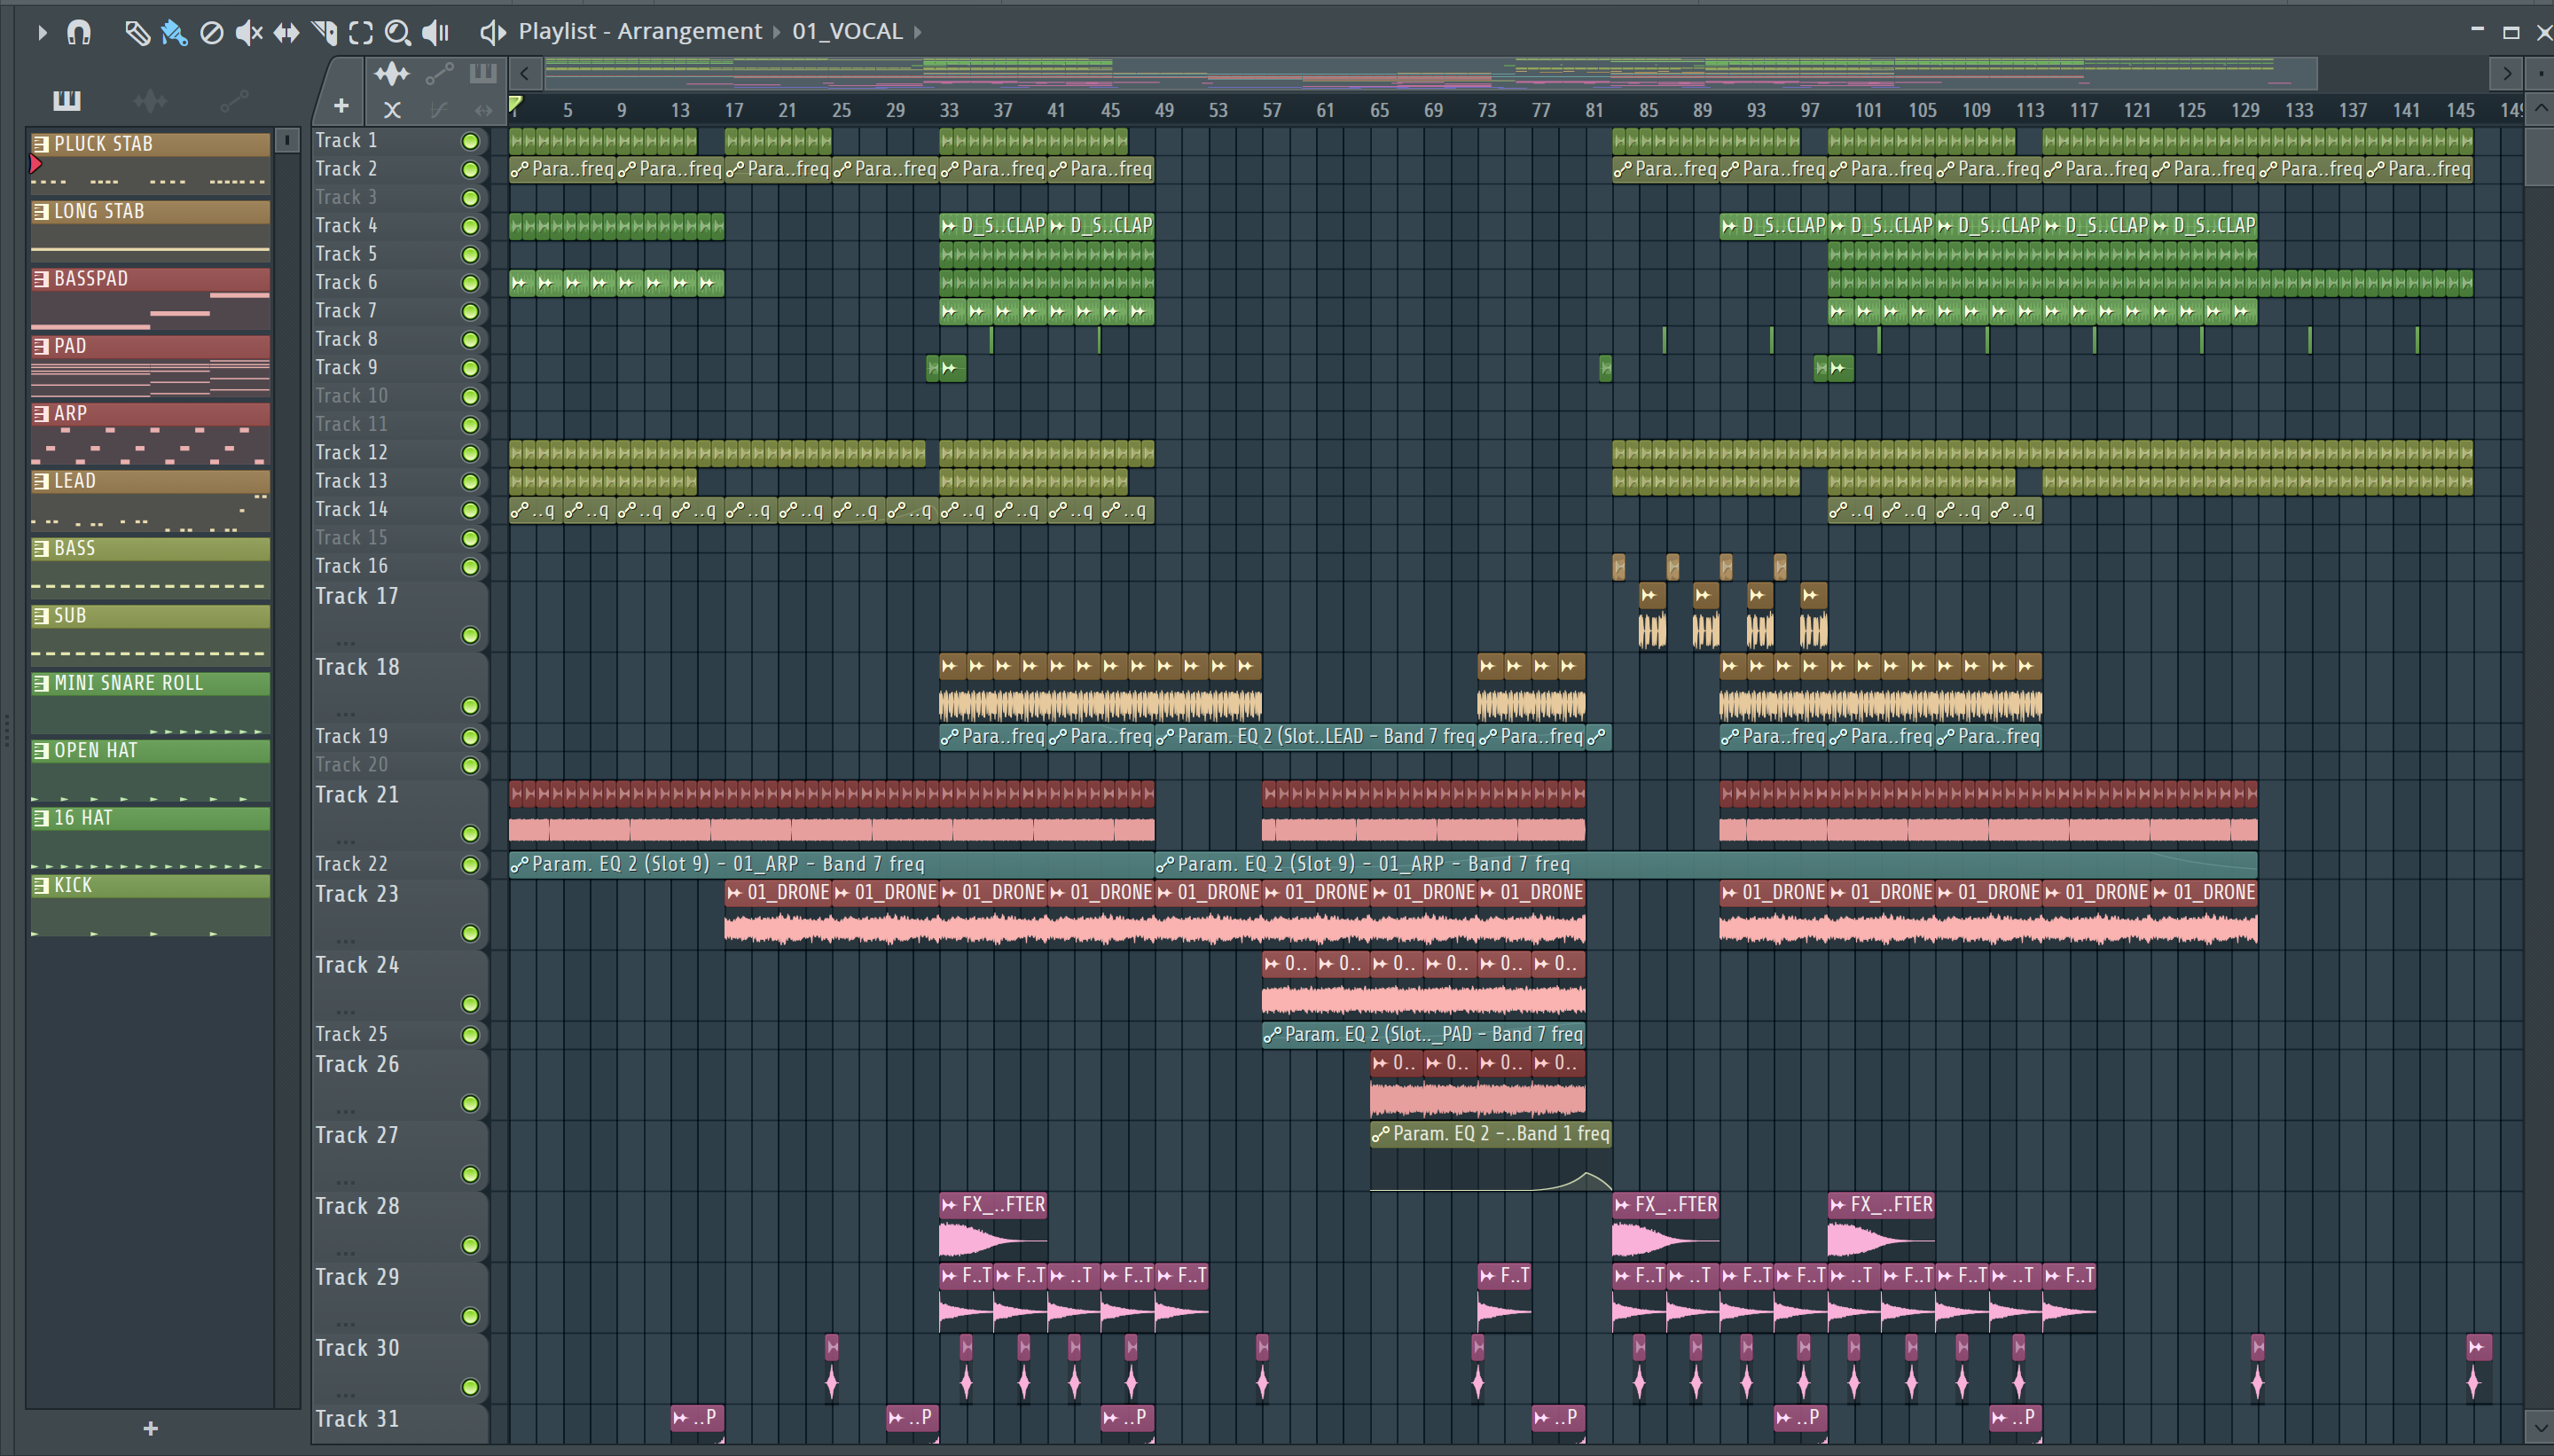Show audio clips in picker via waveform icon

[150, 100]
